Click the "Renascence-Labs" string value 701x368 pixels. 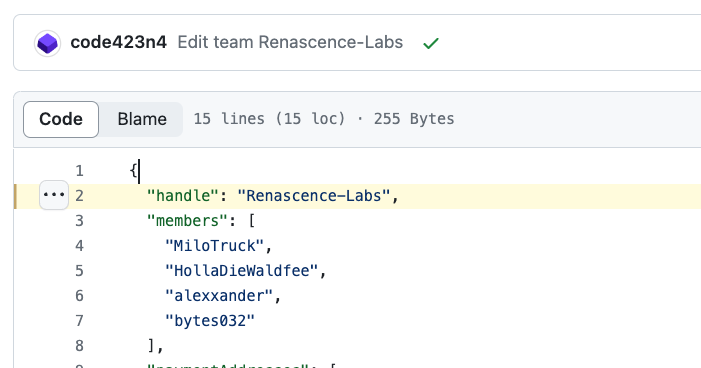point(313,196)
